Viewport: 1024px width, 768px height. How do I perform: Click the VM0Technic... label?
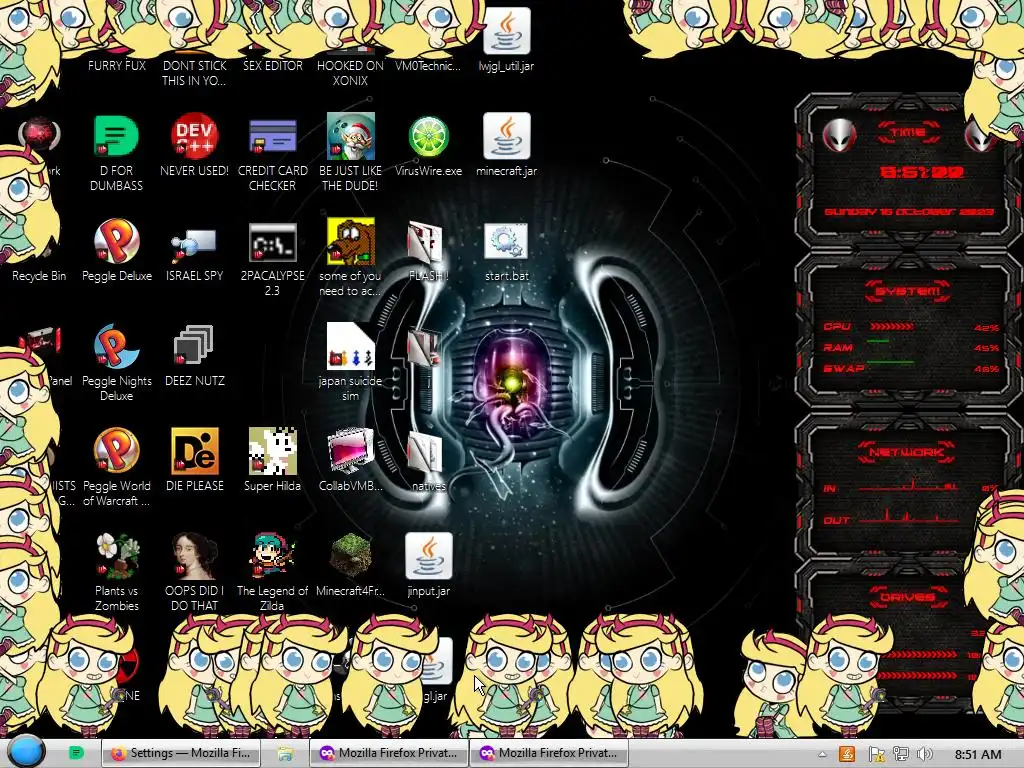tap(428, 65)
